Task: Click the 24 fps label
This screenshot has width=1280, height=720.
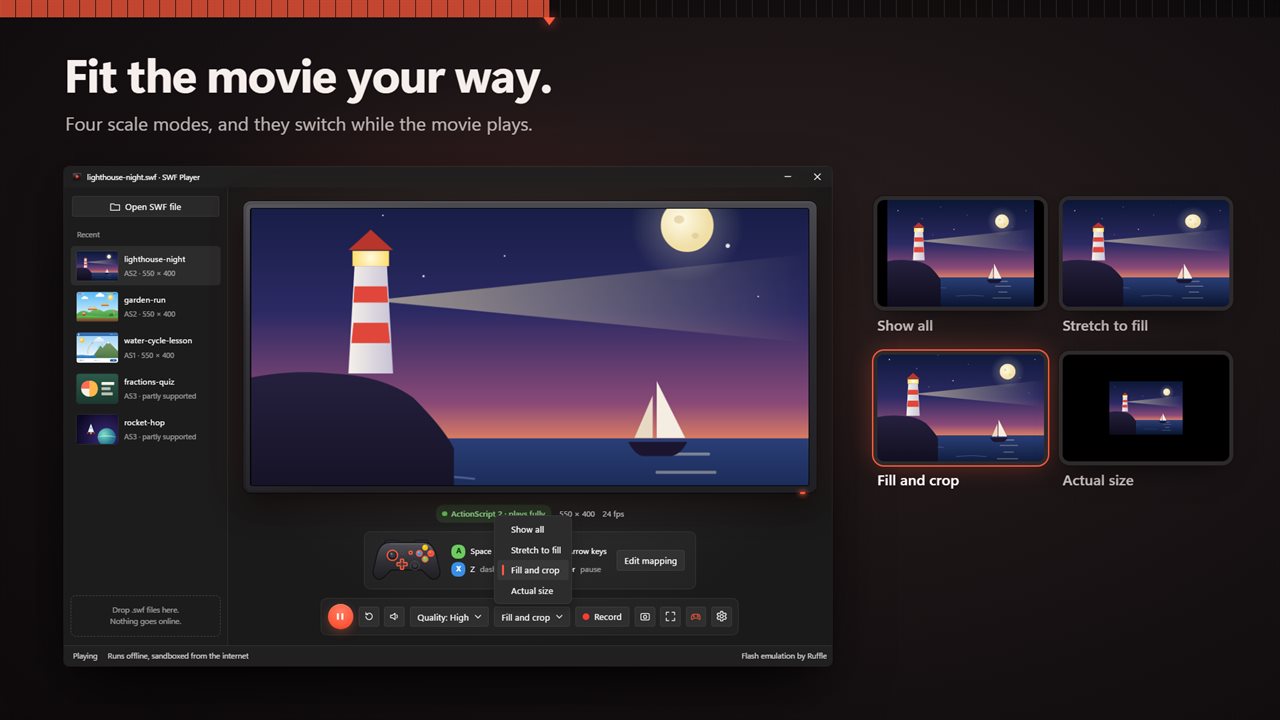Action: point(613,514)
